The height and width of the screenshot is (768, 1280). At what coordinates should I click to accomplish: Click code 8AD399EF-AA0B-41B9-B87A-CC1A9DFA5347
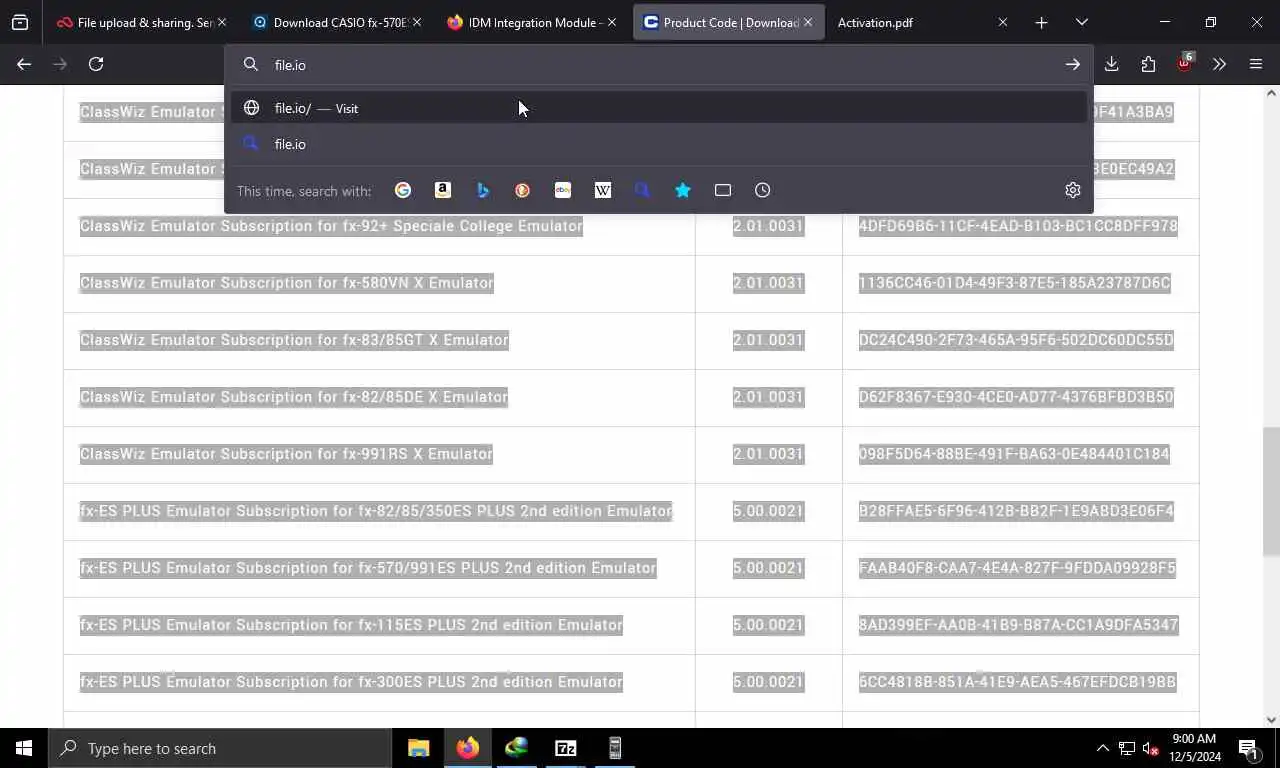[x=1018, y=625]
